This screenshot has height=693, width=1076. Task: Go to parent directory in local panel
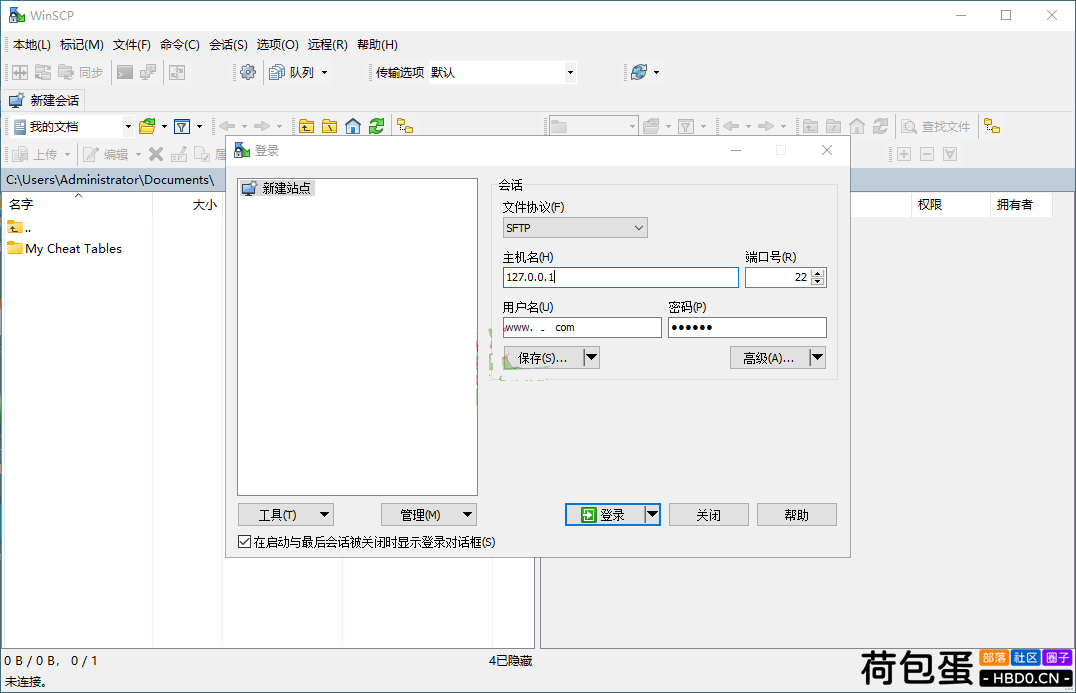click(306, 126)
